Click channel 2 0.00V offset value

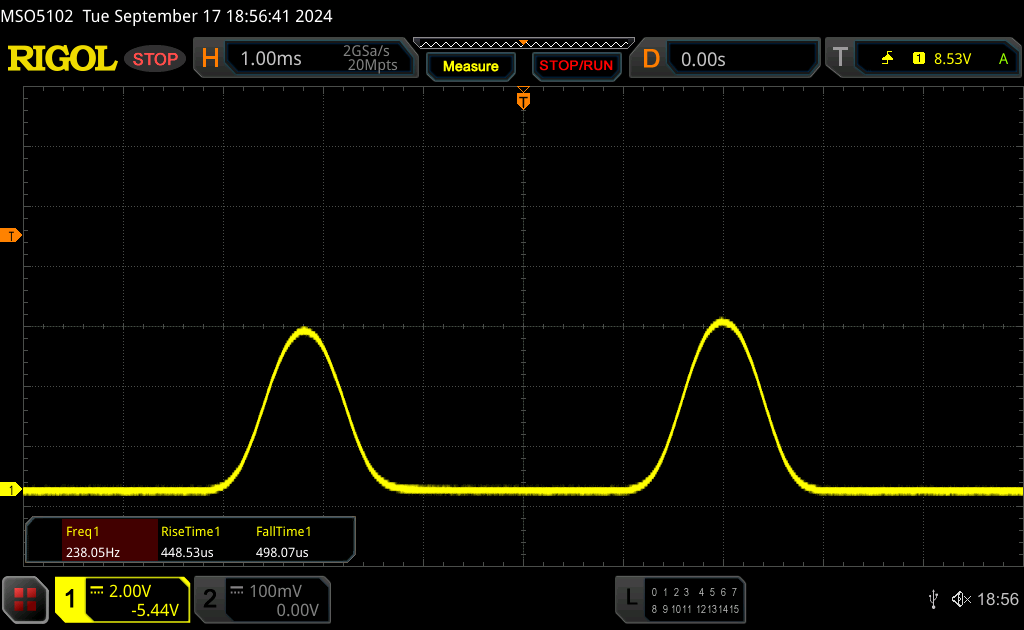click(297, 610)
